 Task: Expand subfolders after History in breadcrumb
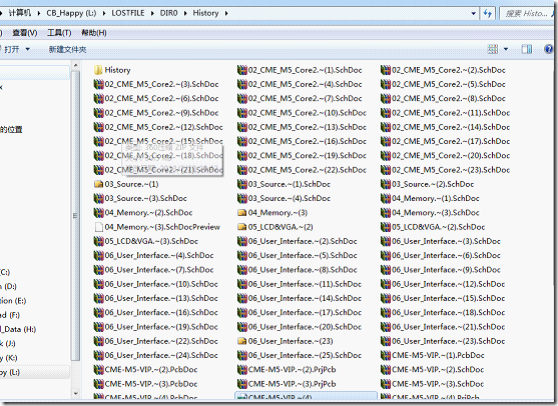226,14
